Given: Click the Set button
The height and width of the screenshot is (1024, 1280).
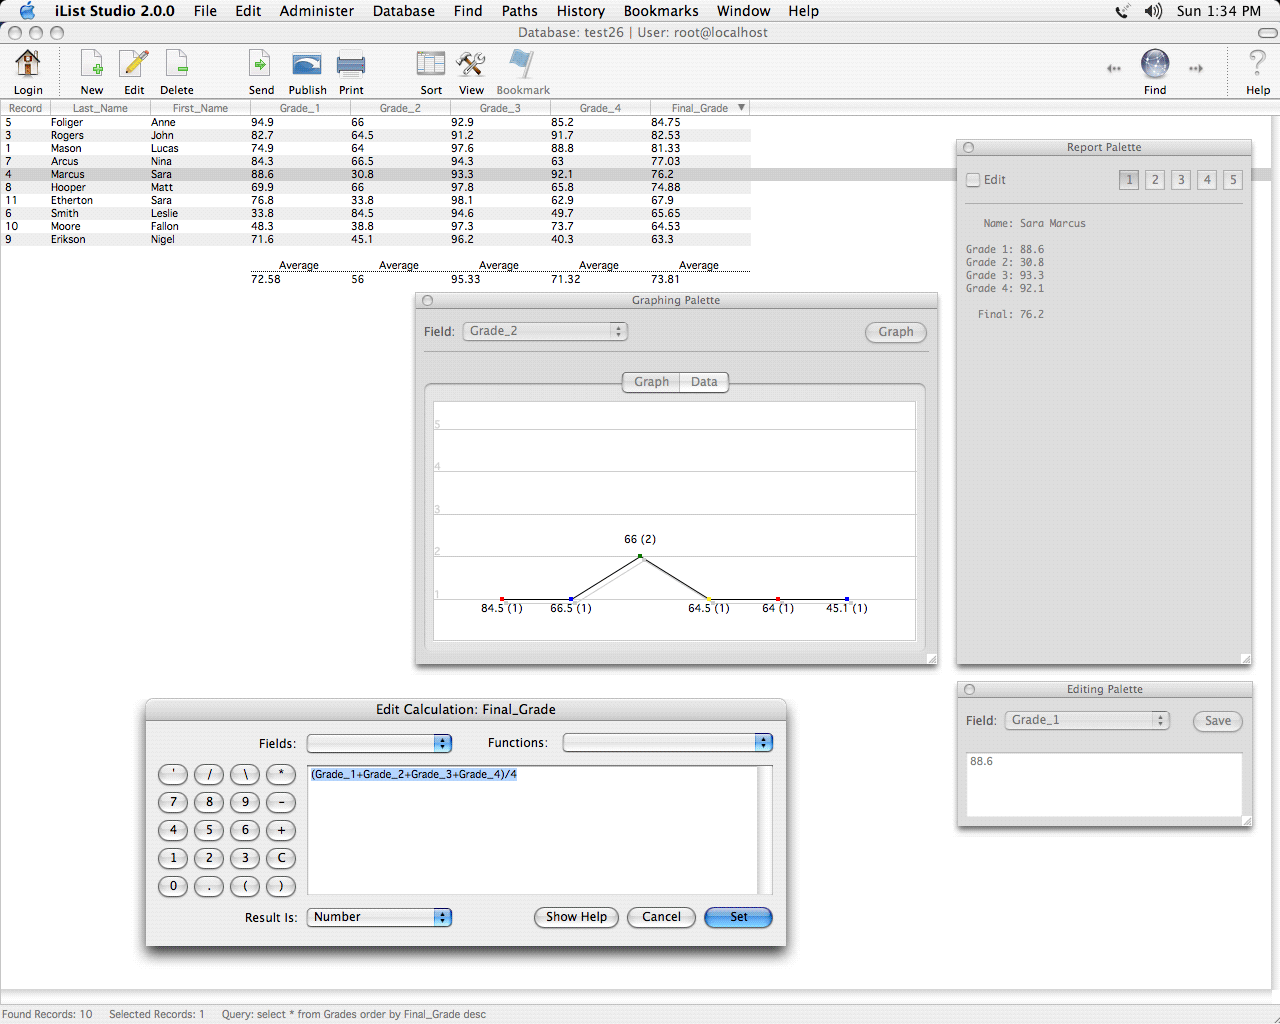Looking at the screenshot, I should point(738,917).
